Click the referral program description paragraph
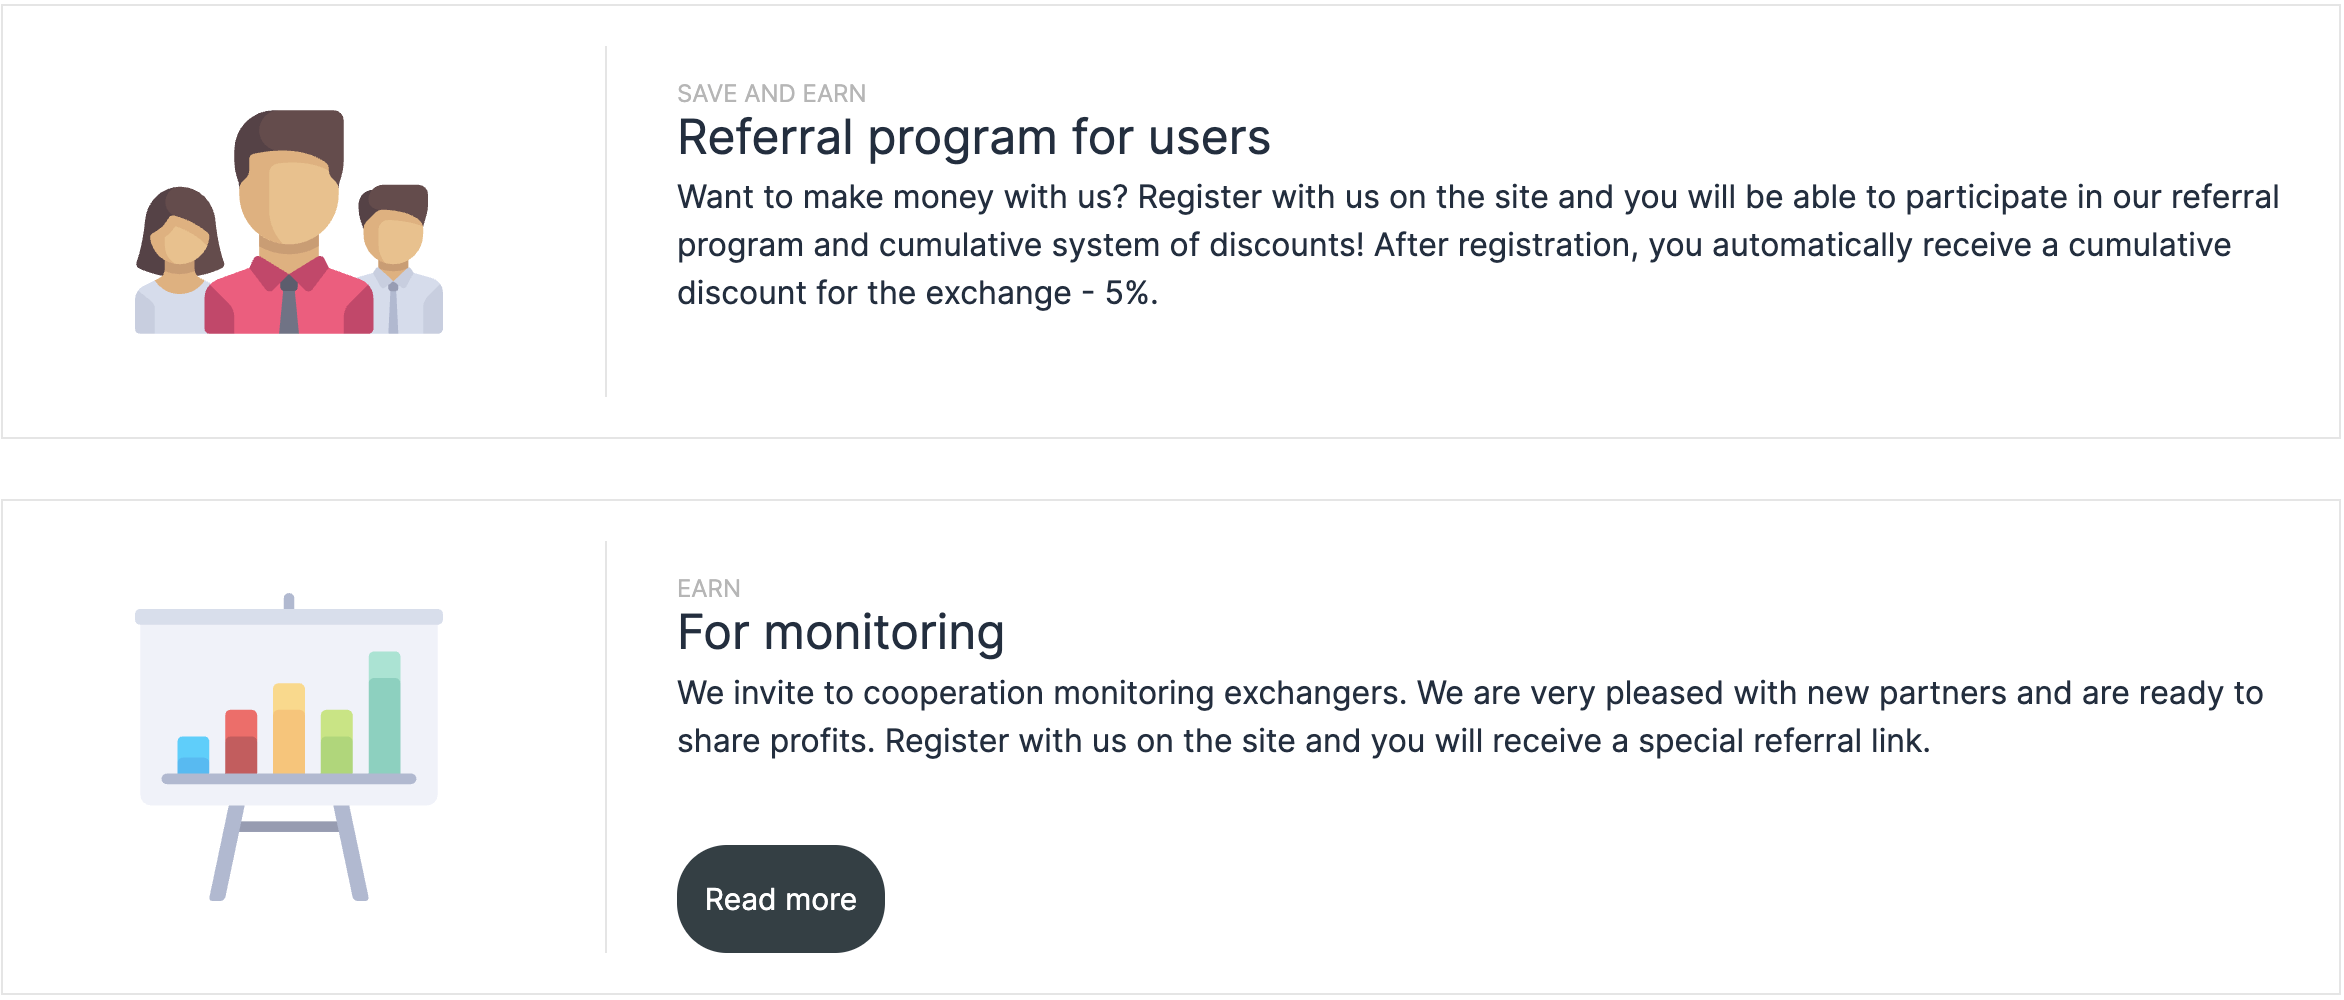The width and height of the screenshot is (2344, 1000). tap(1477, 245)
